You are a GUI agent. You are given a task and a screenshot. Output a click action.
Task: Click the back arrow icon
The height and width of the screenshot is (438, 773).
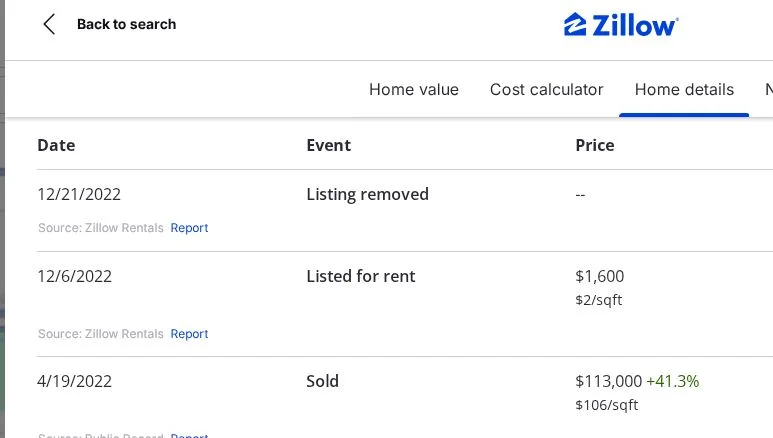click(x=49, y=25)
